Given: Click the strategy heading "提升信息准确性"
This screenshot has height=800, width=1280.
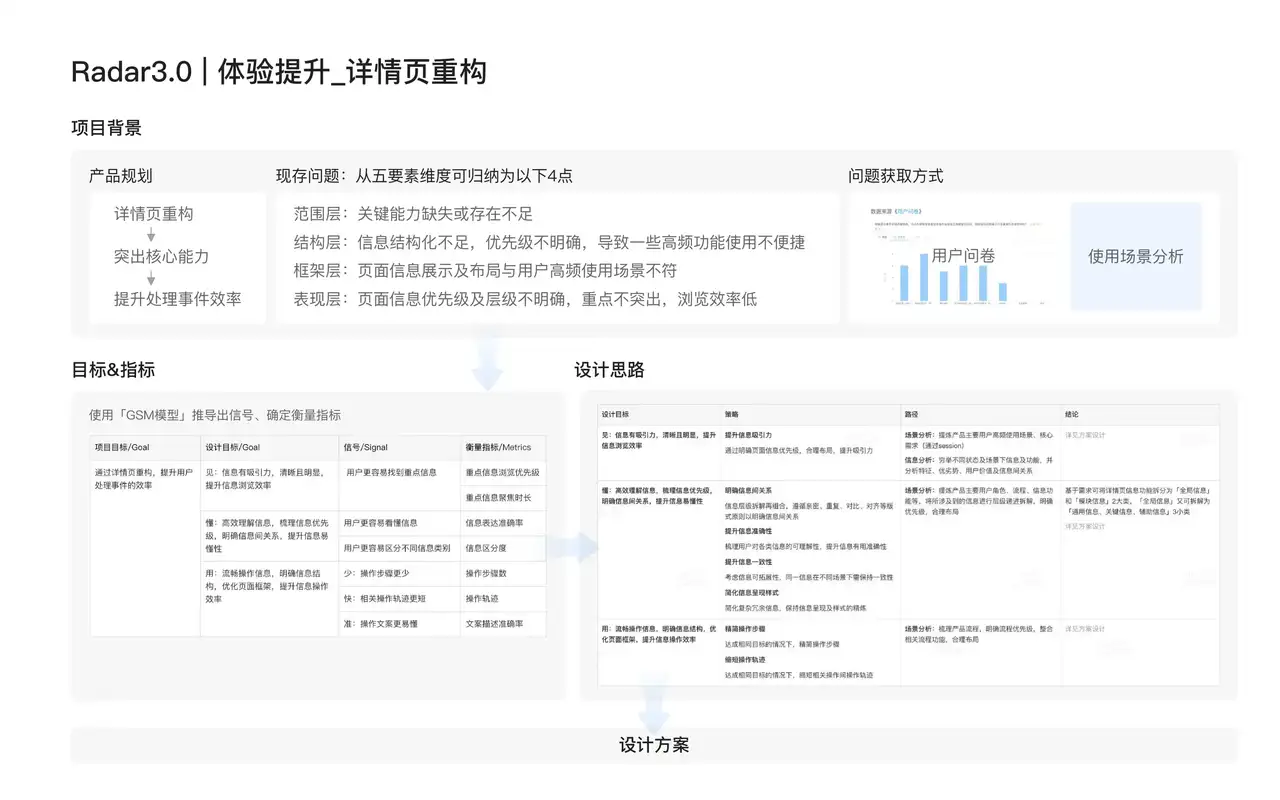Looking at the screenshot, I should point(748,532).
